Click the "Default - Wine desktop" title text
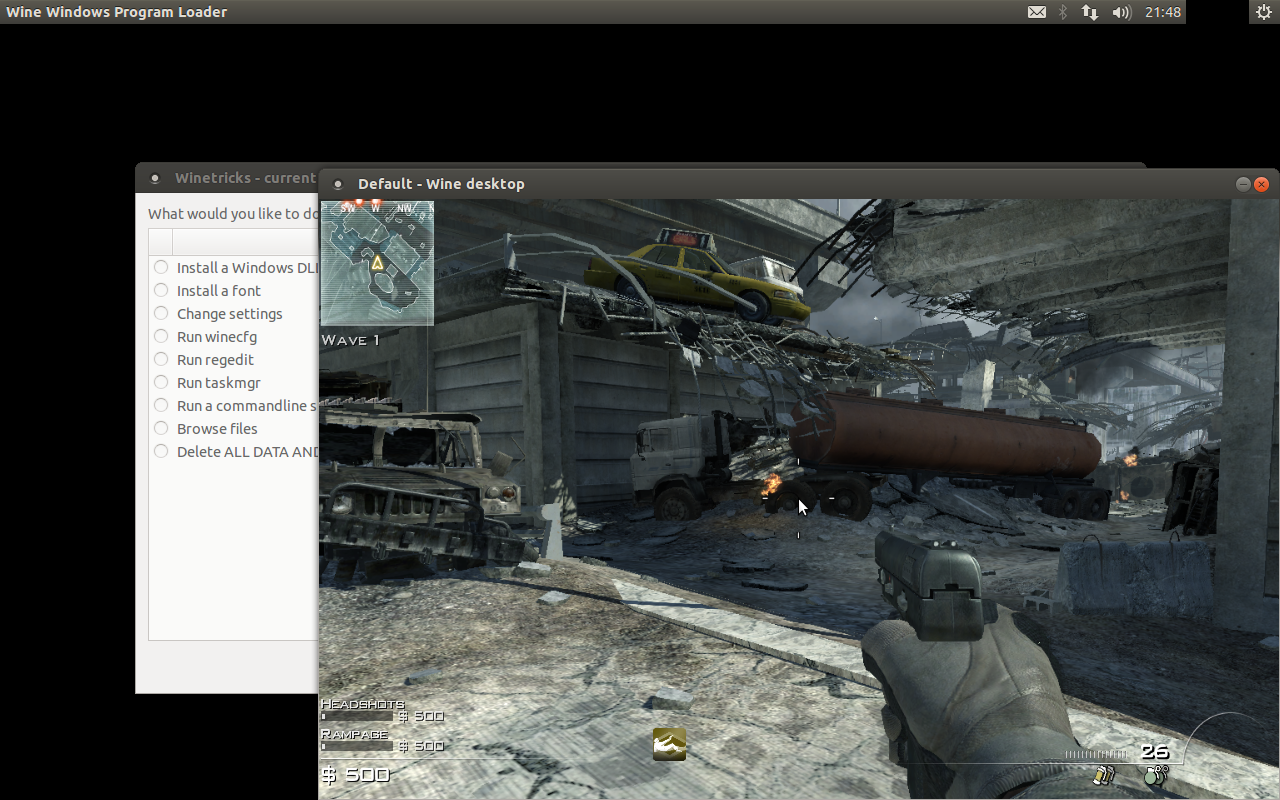Image resolution: width=1280 pixels, height=800 pixels. [441, 184]
